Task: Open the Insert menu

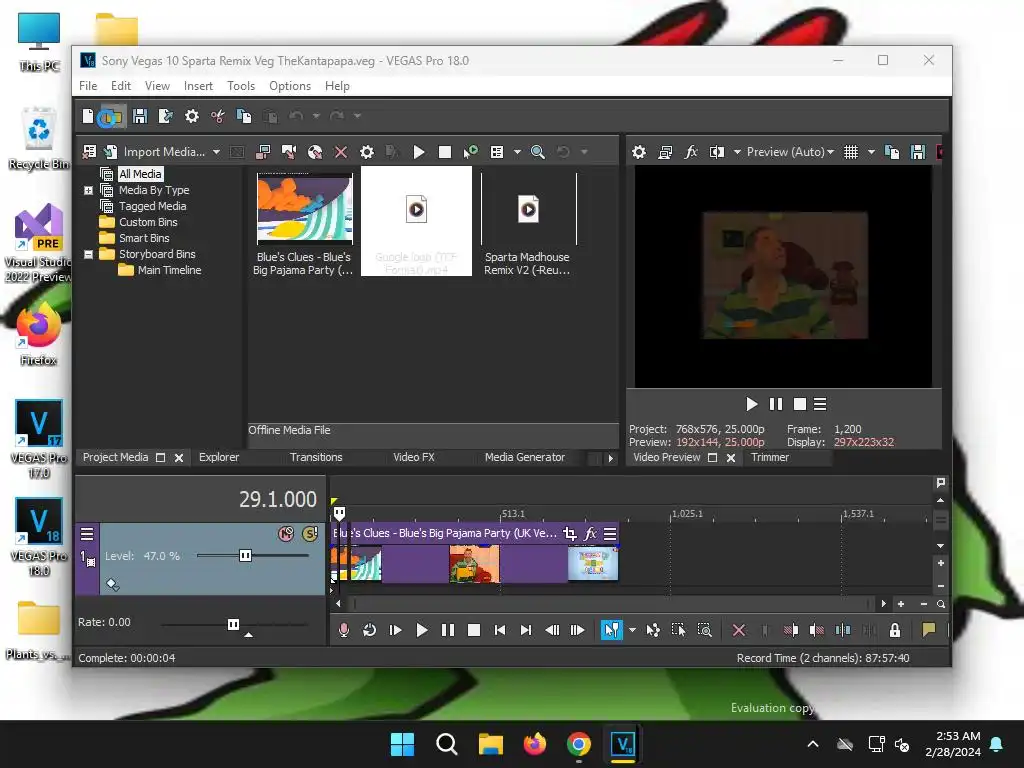Action: click(x=198, y=86)
